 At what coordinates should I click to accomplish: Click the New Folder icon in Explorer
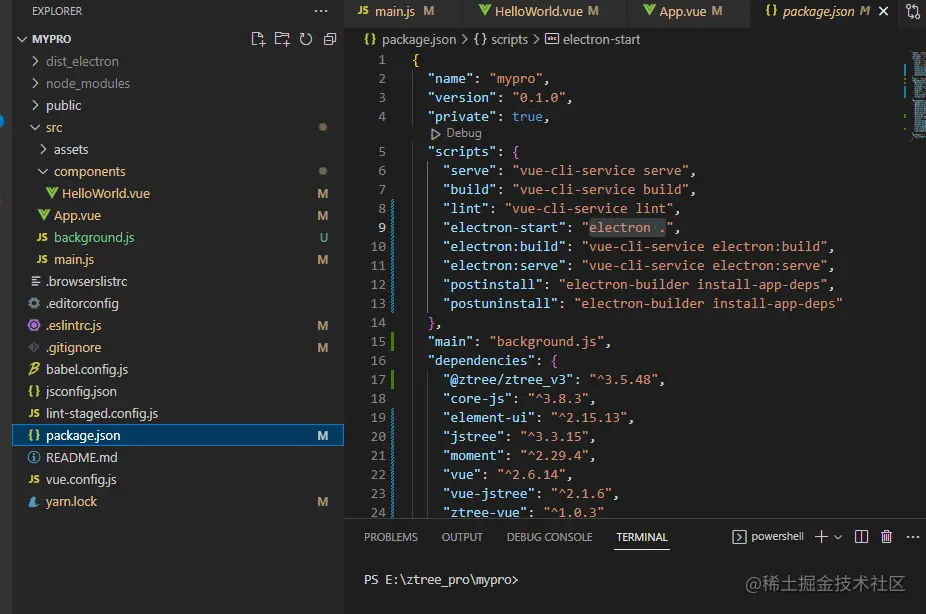click(282, 39)
